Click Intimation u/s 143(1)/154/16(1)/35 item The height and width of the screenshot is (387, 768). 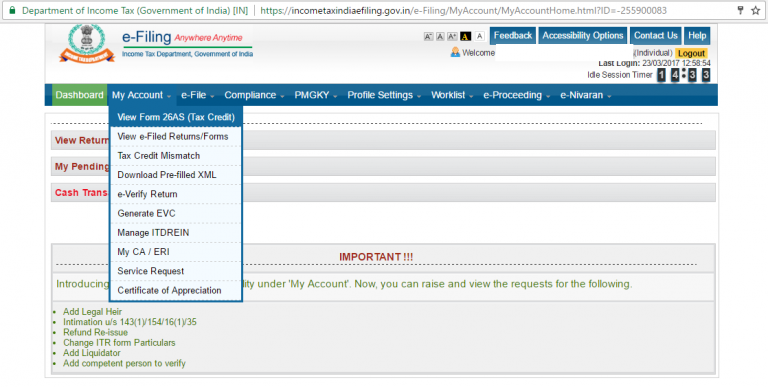click(130, 322)
